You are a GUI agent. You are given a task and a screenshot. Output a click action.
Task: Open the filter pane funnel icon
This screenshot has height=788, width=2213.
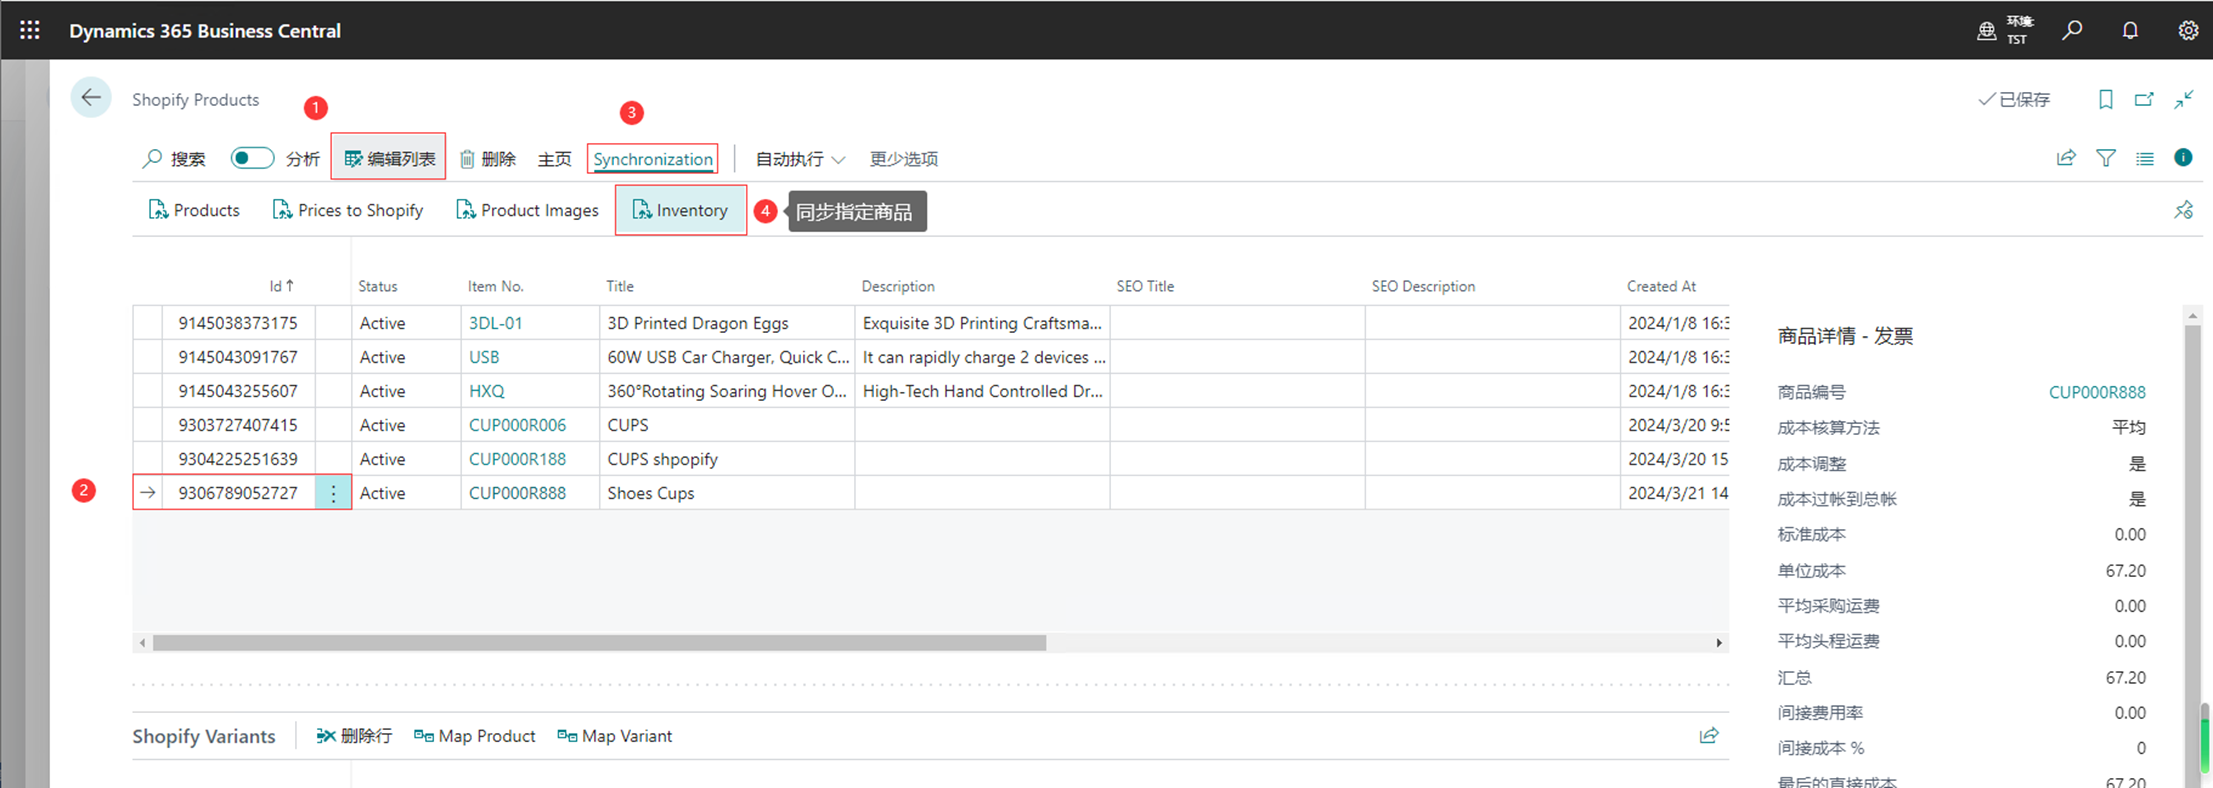2106,158
